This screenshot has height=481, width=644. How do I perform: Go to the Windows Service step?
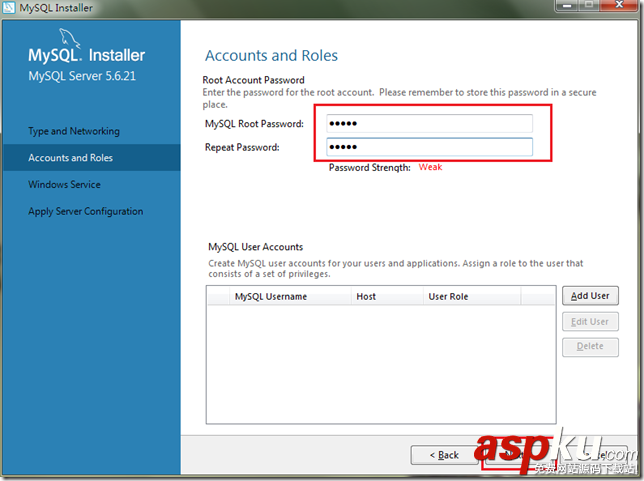click(64, 184)
